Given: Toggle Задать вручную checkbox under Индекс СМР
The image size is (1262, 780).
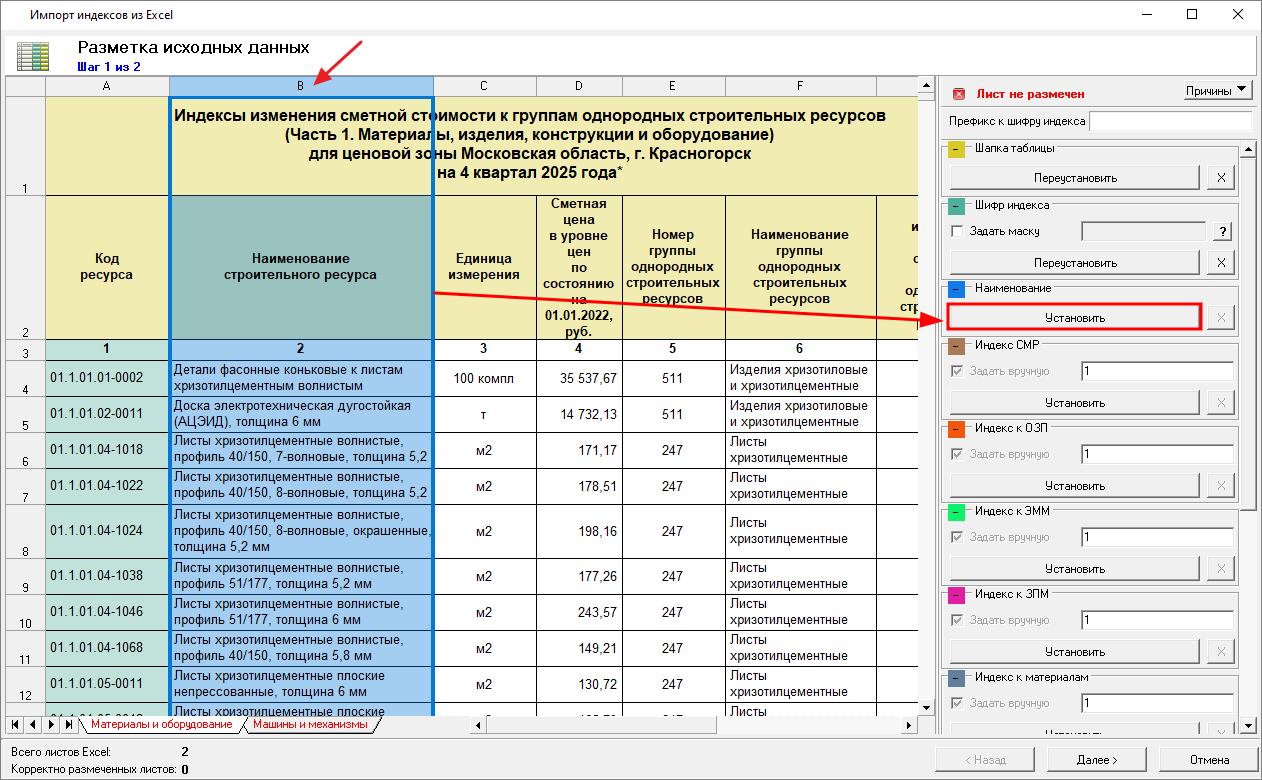Looking at the screenshot, I should point(958,371).
